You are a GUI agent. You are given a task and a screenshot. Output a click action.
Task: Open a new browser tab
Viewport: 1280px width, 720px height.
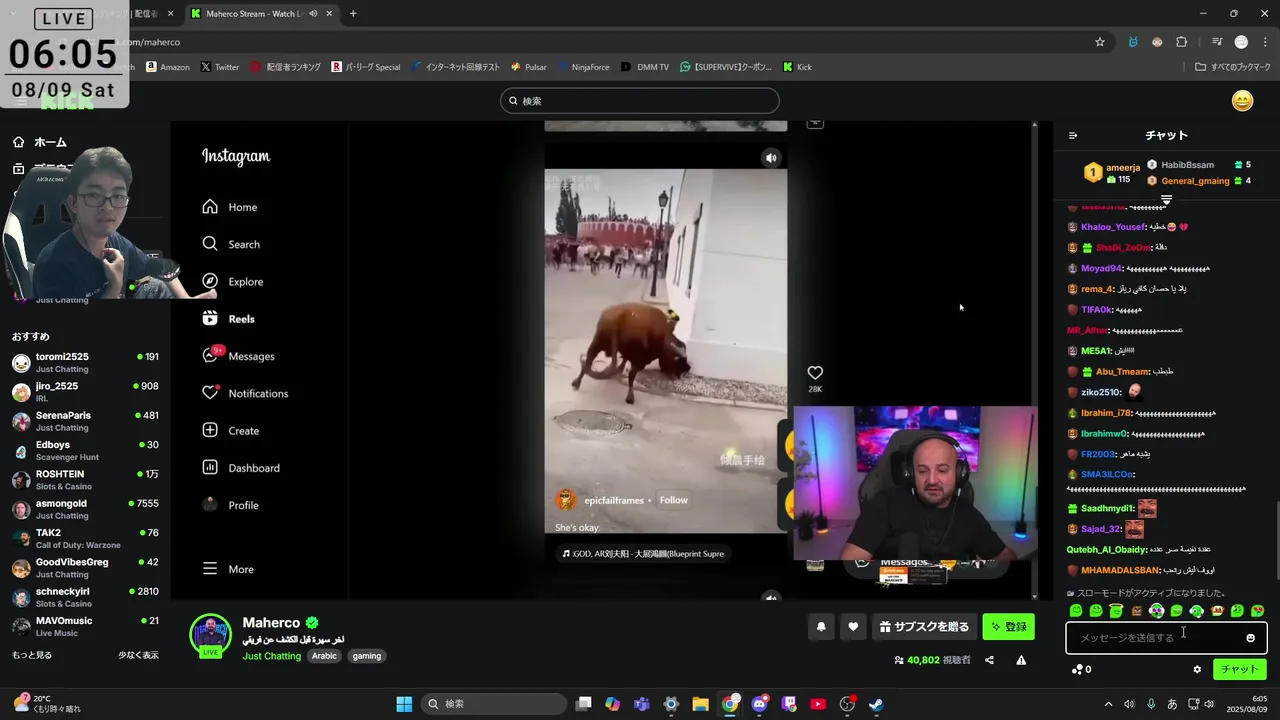pos(353,14)
